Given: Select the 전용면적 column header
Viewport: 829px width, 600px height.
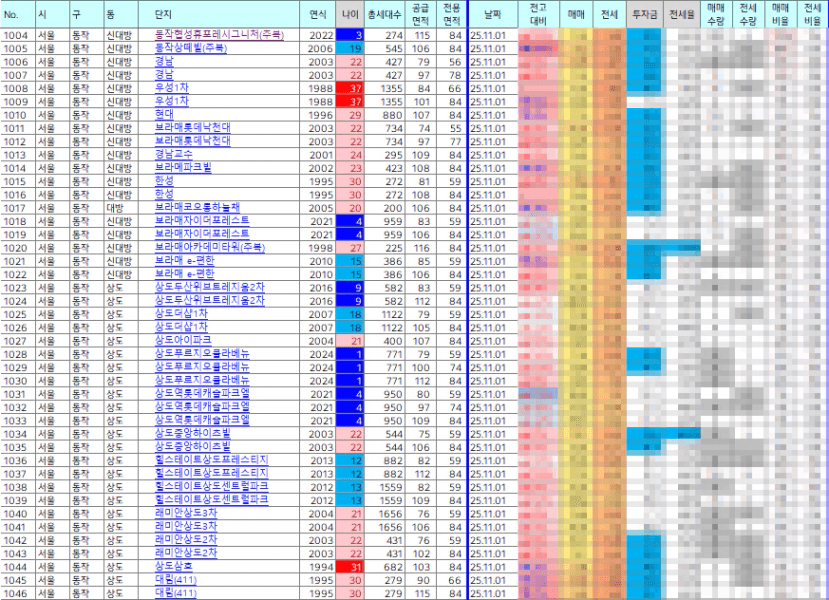Looking at the screenshot, I should click(451, 14).
